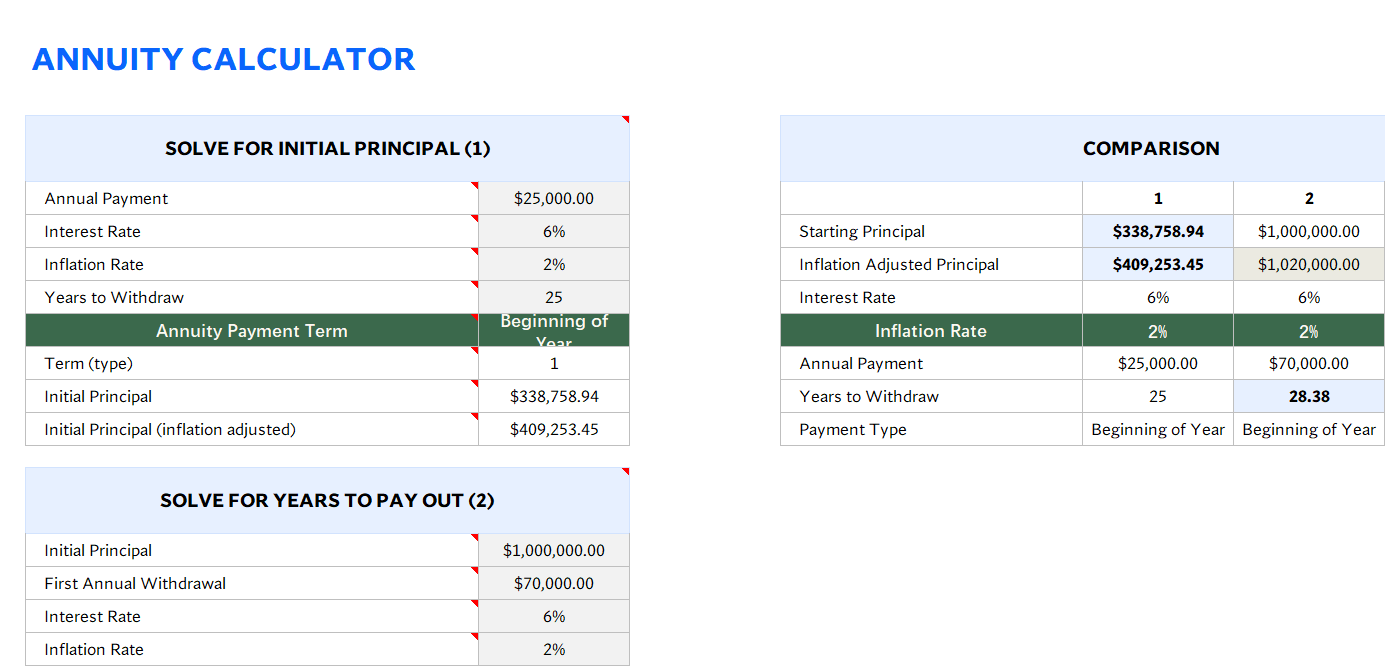1385x666 pixels.
Task: Select the Term (type) label
Action: 252,363
